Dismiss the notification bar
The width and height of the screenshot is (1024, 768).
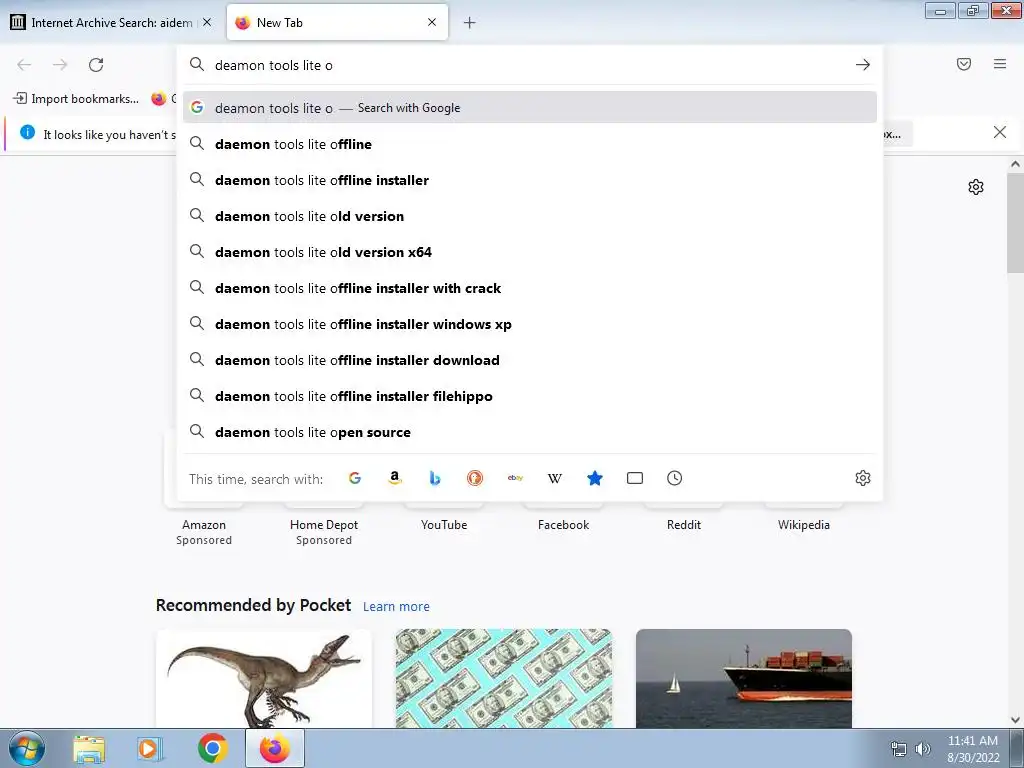click(1000, 133)
